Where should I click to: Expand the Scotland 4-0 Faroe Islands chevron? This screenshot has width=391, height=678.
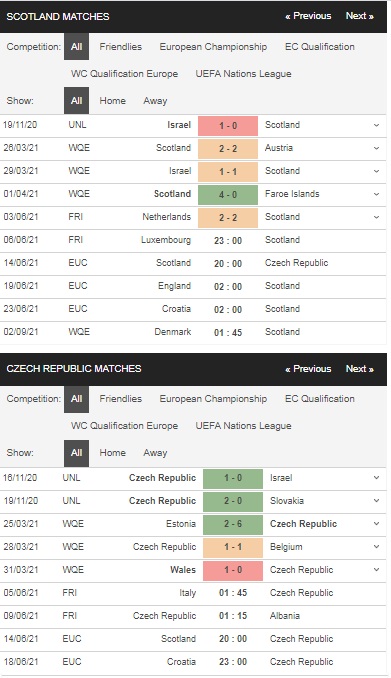point(376,194)
